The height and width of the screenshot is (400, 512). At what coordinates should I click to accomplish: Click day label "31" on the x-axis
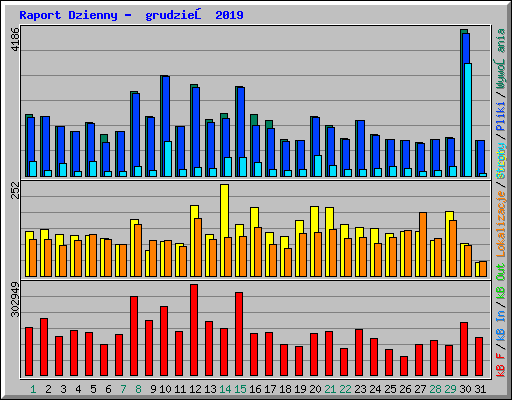480,389
